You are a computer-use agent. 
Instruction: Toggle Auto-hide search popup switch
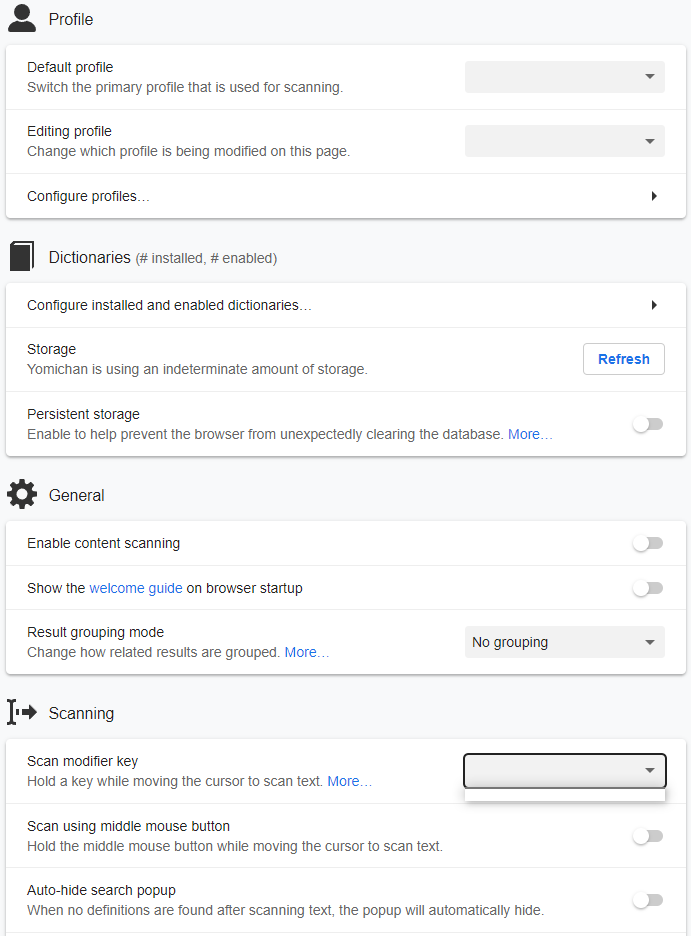coord(648,900)
